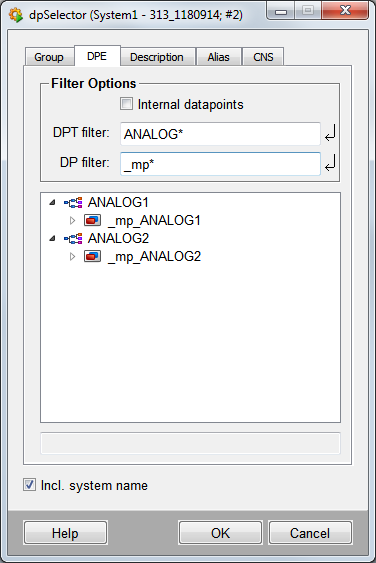The width and height of the screenshot is (376, 563).
Task: Open the CNS tab
Action: (x=263, y=57)
